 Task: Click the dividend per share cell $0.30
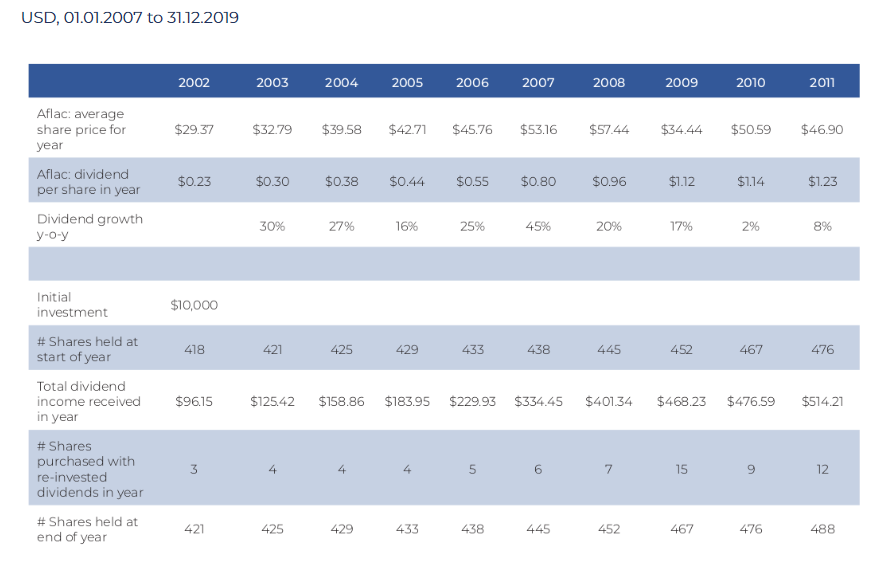tap(272, 182)
